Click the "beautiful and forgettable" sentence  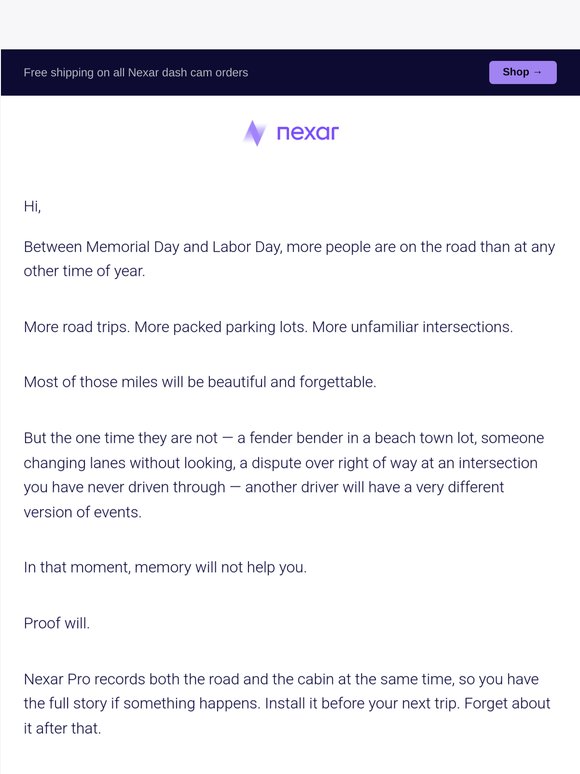(x=200, y=382)
